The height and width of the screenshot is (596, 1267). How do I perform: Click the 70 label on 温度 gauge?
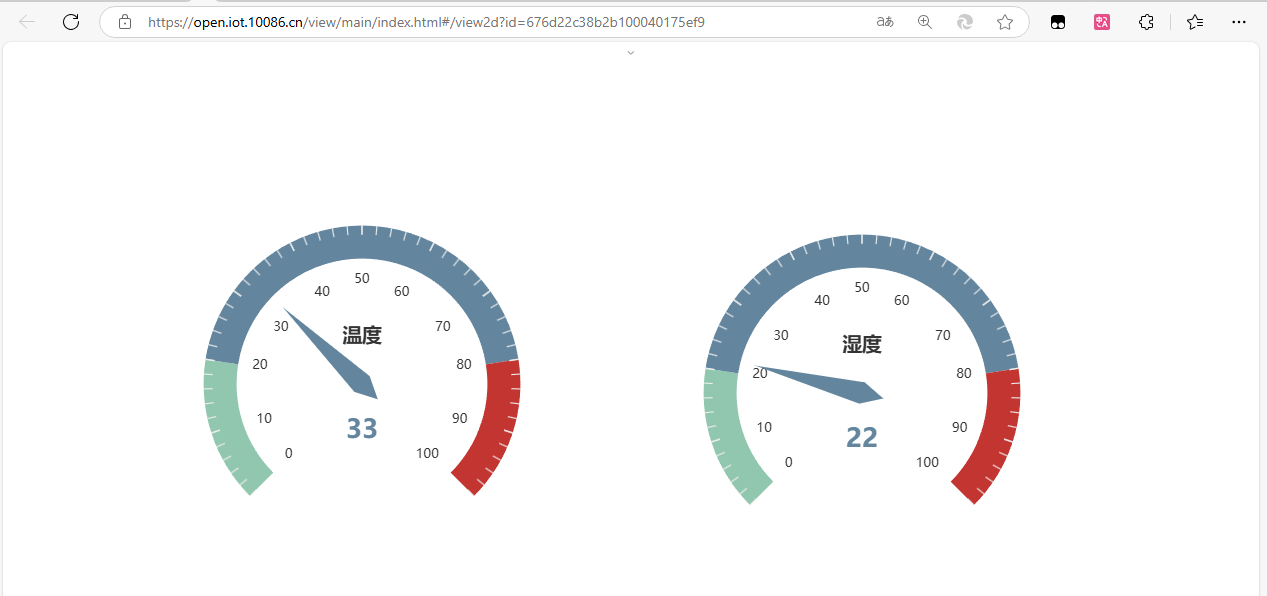[x=443, y=326]
